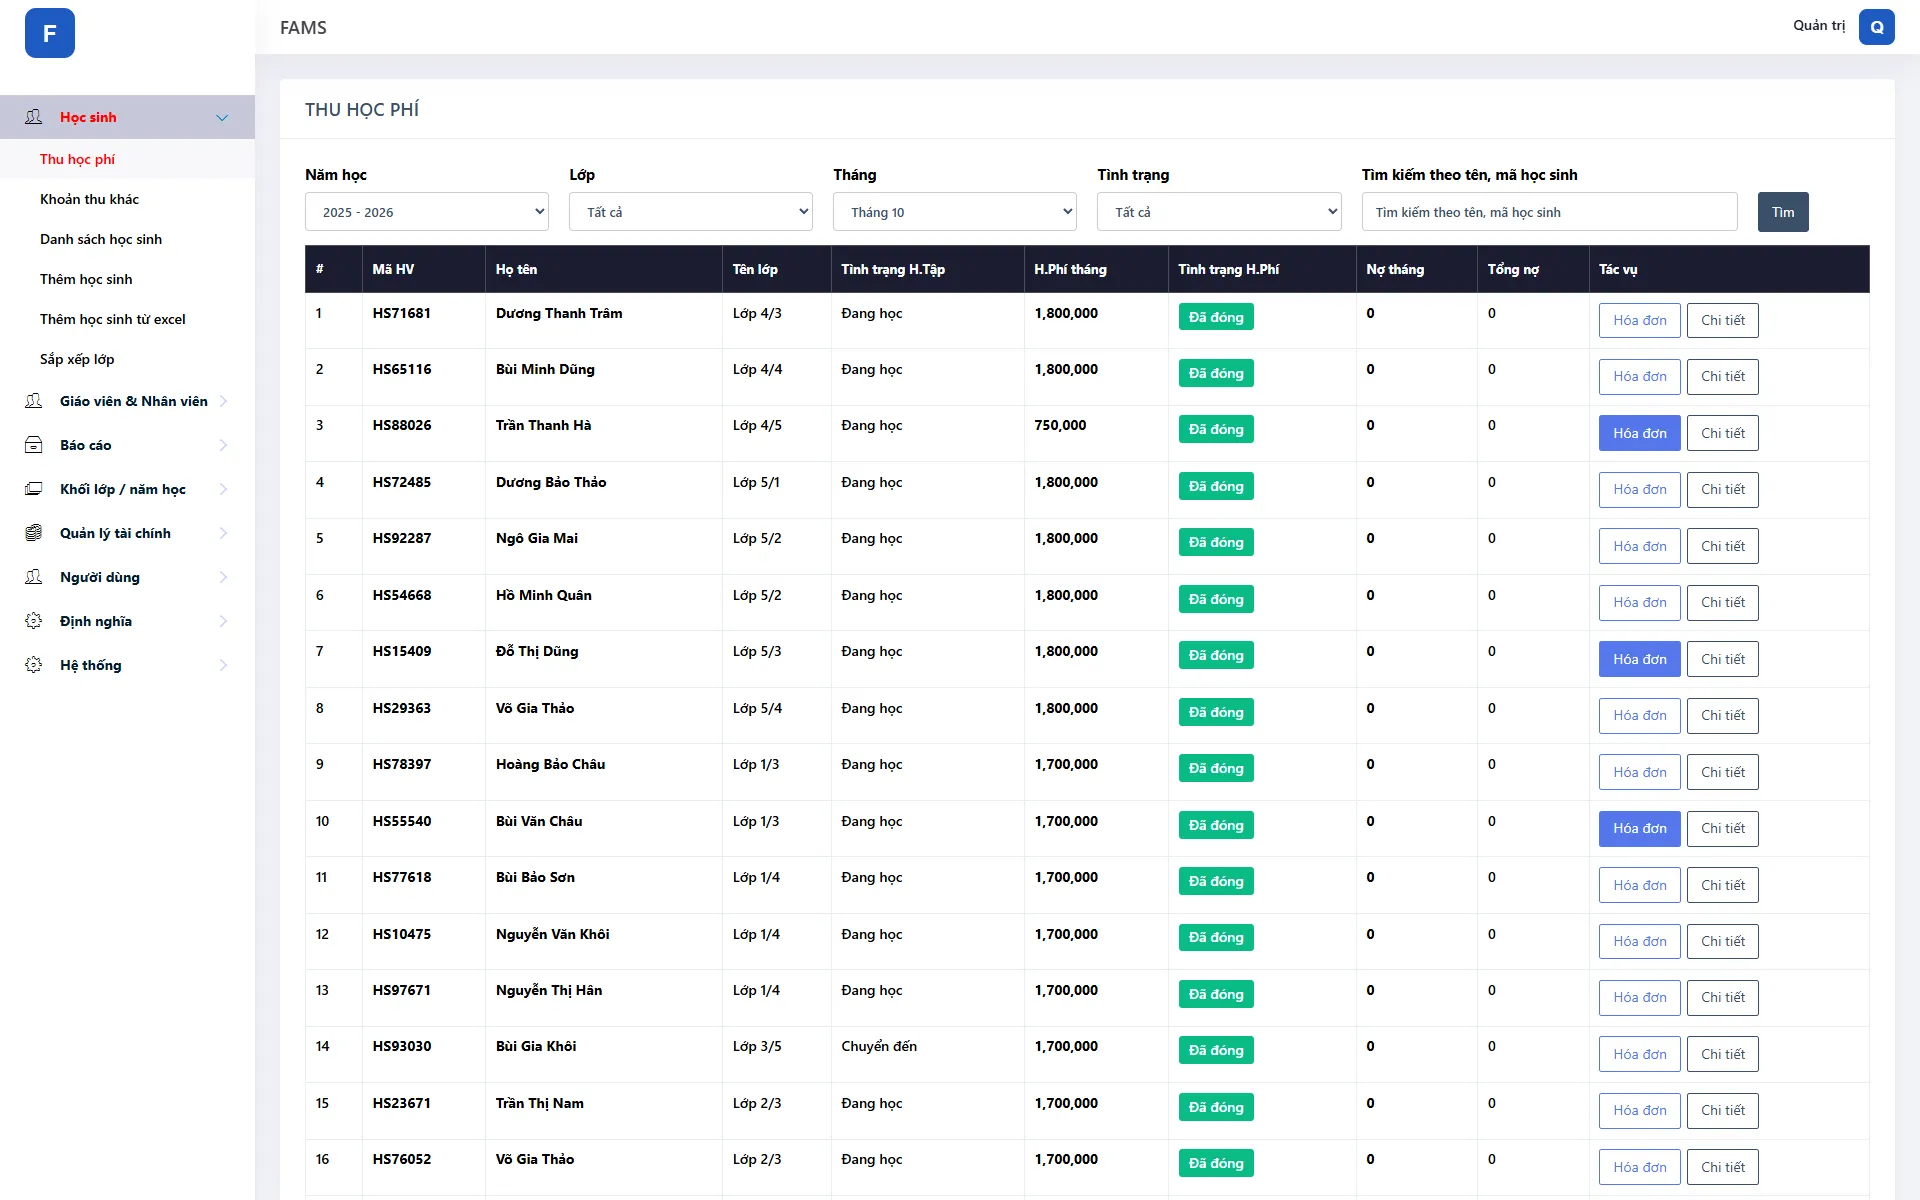Expand the Quản lý tài chính chevron

pyautogui.click(x=223, y=533)
